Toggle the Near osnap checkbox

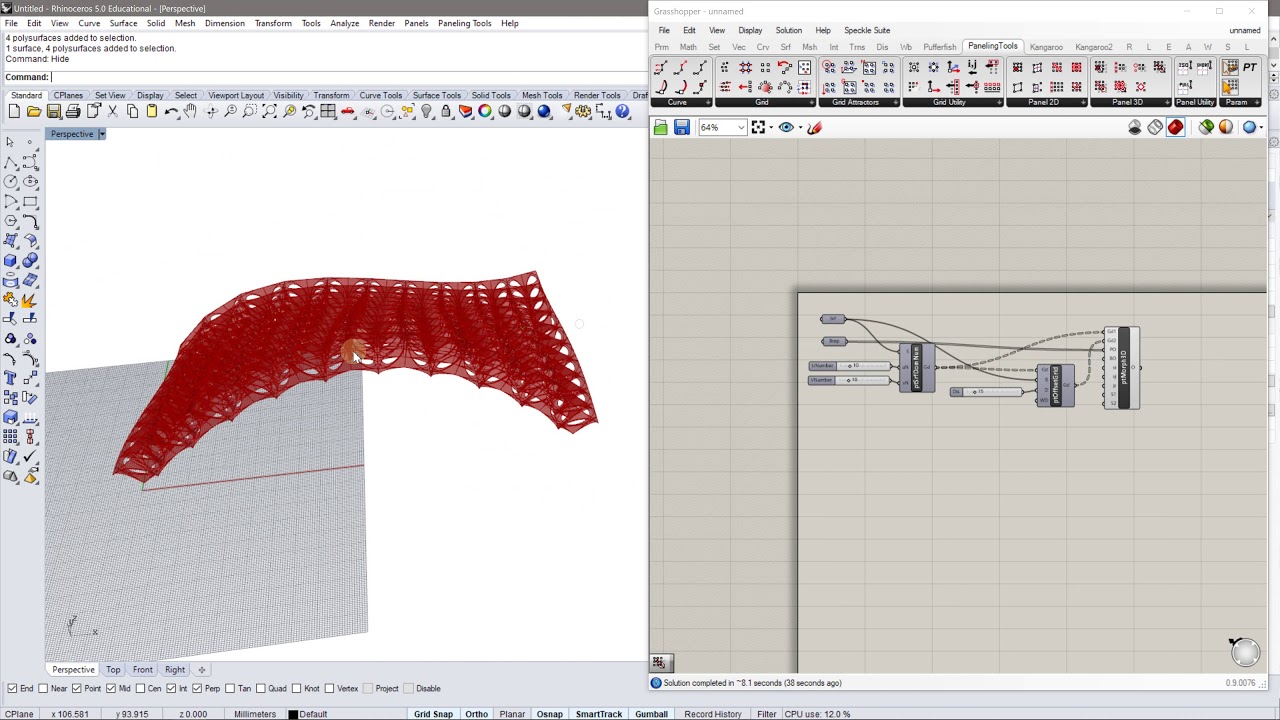pyautogui.click(x=44, y=688)
